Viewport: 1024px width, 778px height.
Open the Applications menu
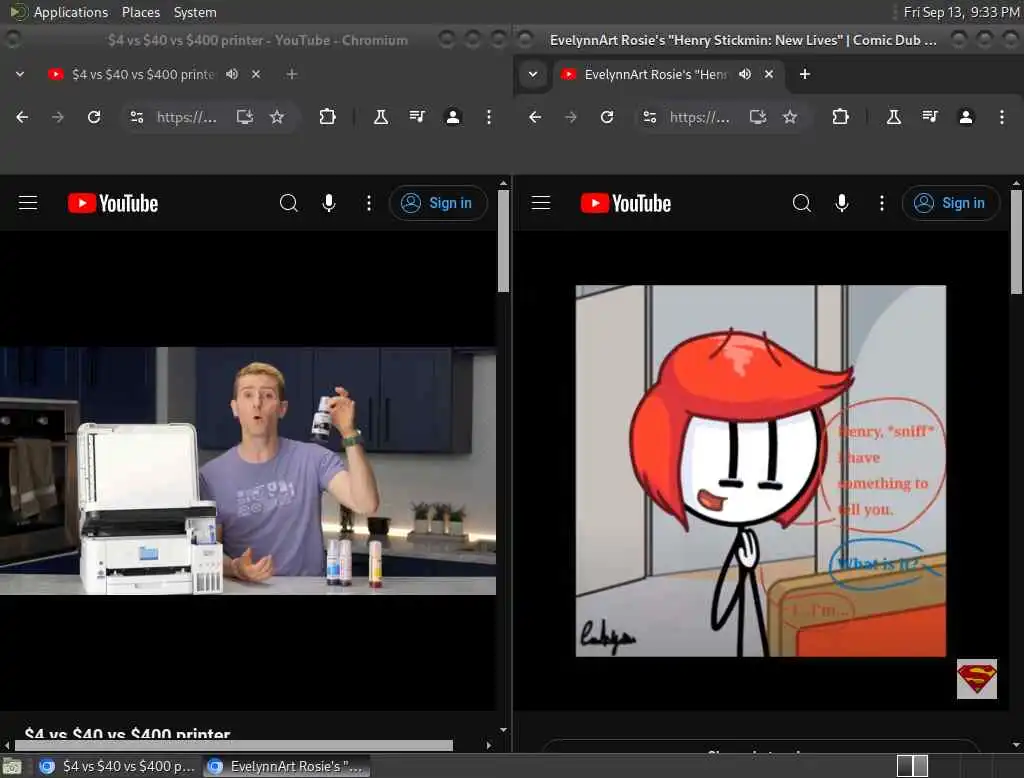click(x=71, y=12)
